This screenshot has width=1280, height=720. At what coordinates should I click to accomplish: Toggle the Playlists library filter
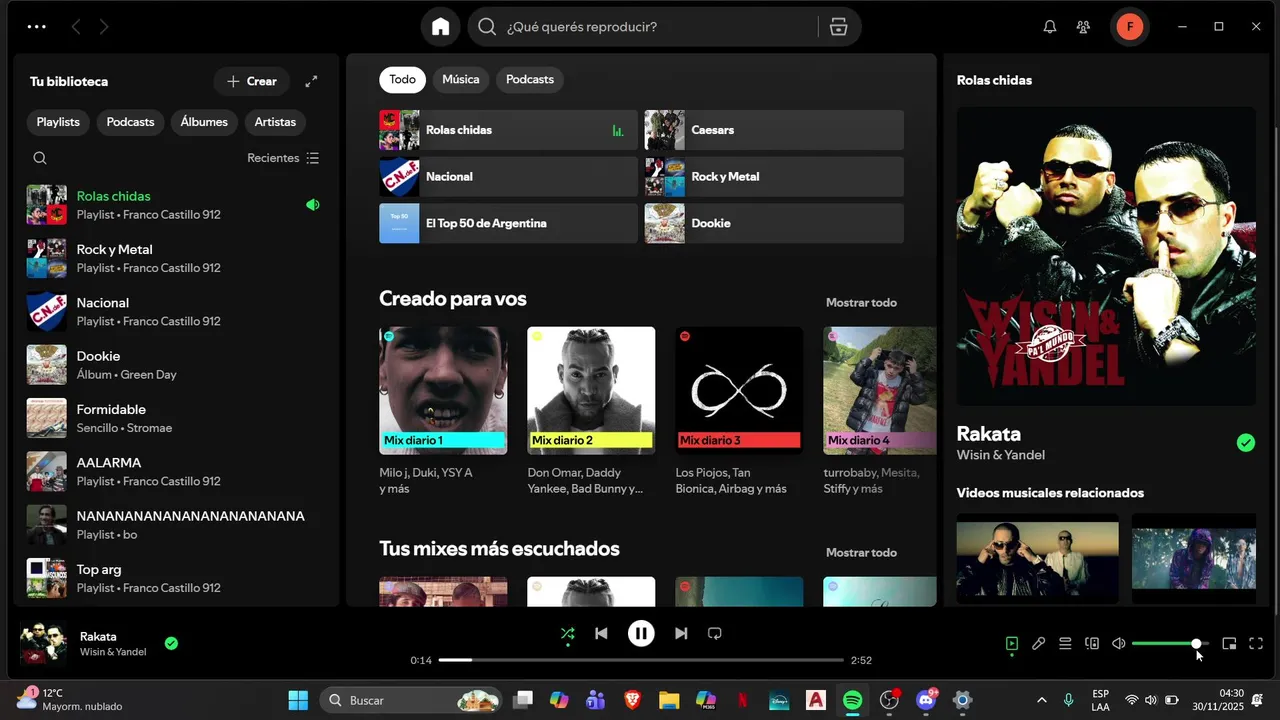pos(58,122)
